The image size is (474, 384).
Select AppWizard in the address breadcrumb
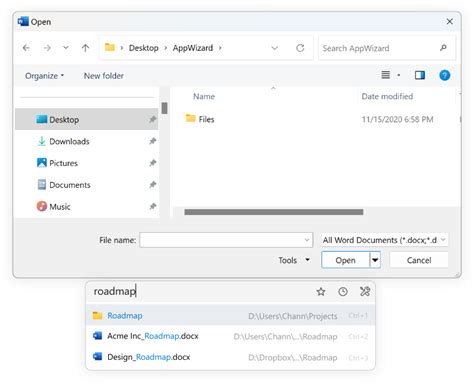193,48
